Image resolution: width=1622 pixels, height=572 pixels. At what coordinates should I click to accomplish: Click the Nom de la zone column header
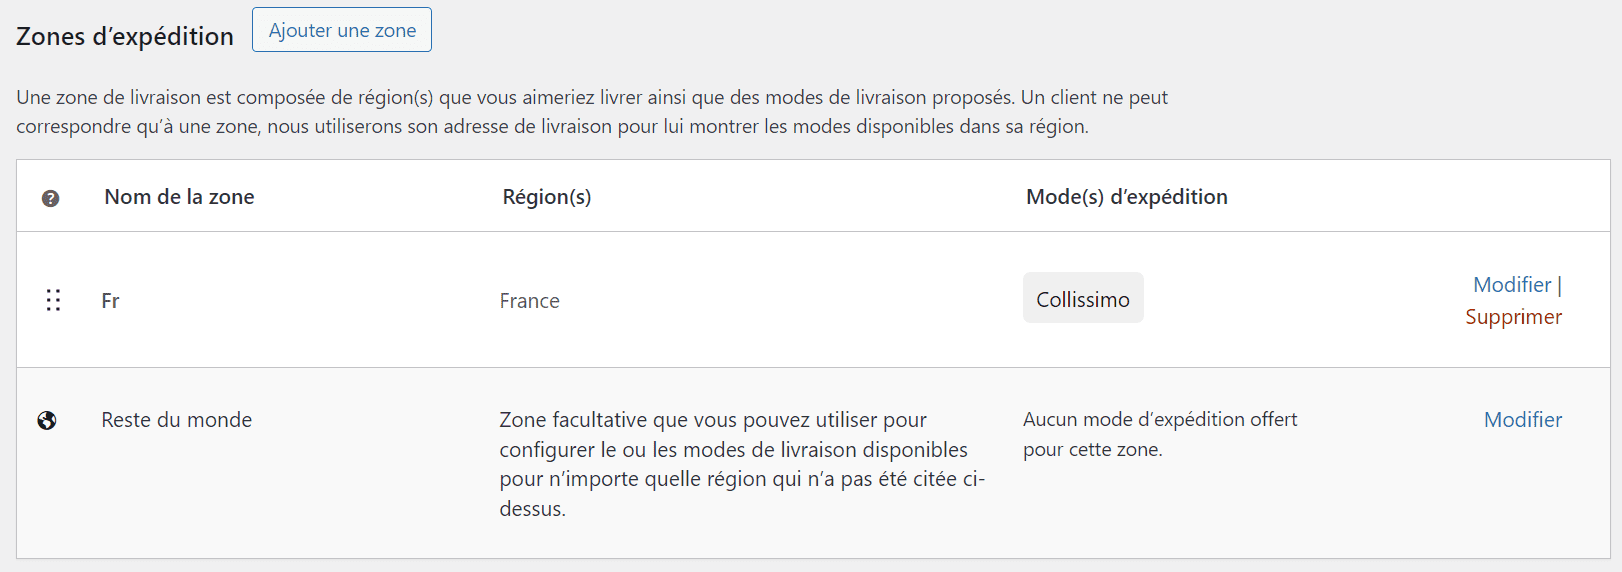pyautogui.click(x=179, y=197)
